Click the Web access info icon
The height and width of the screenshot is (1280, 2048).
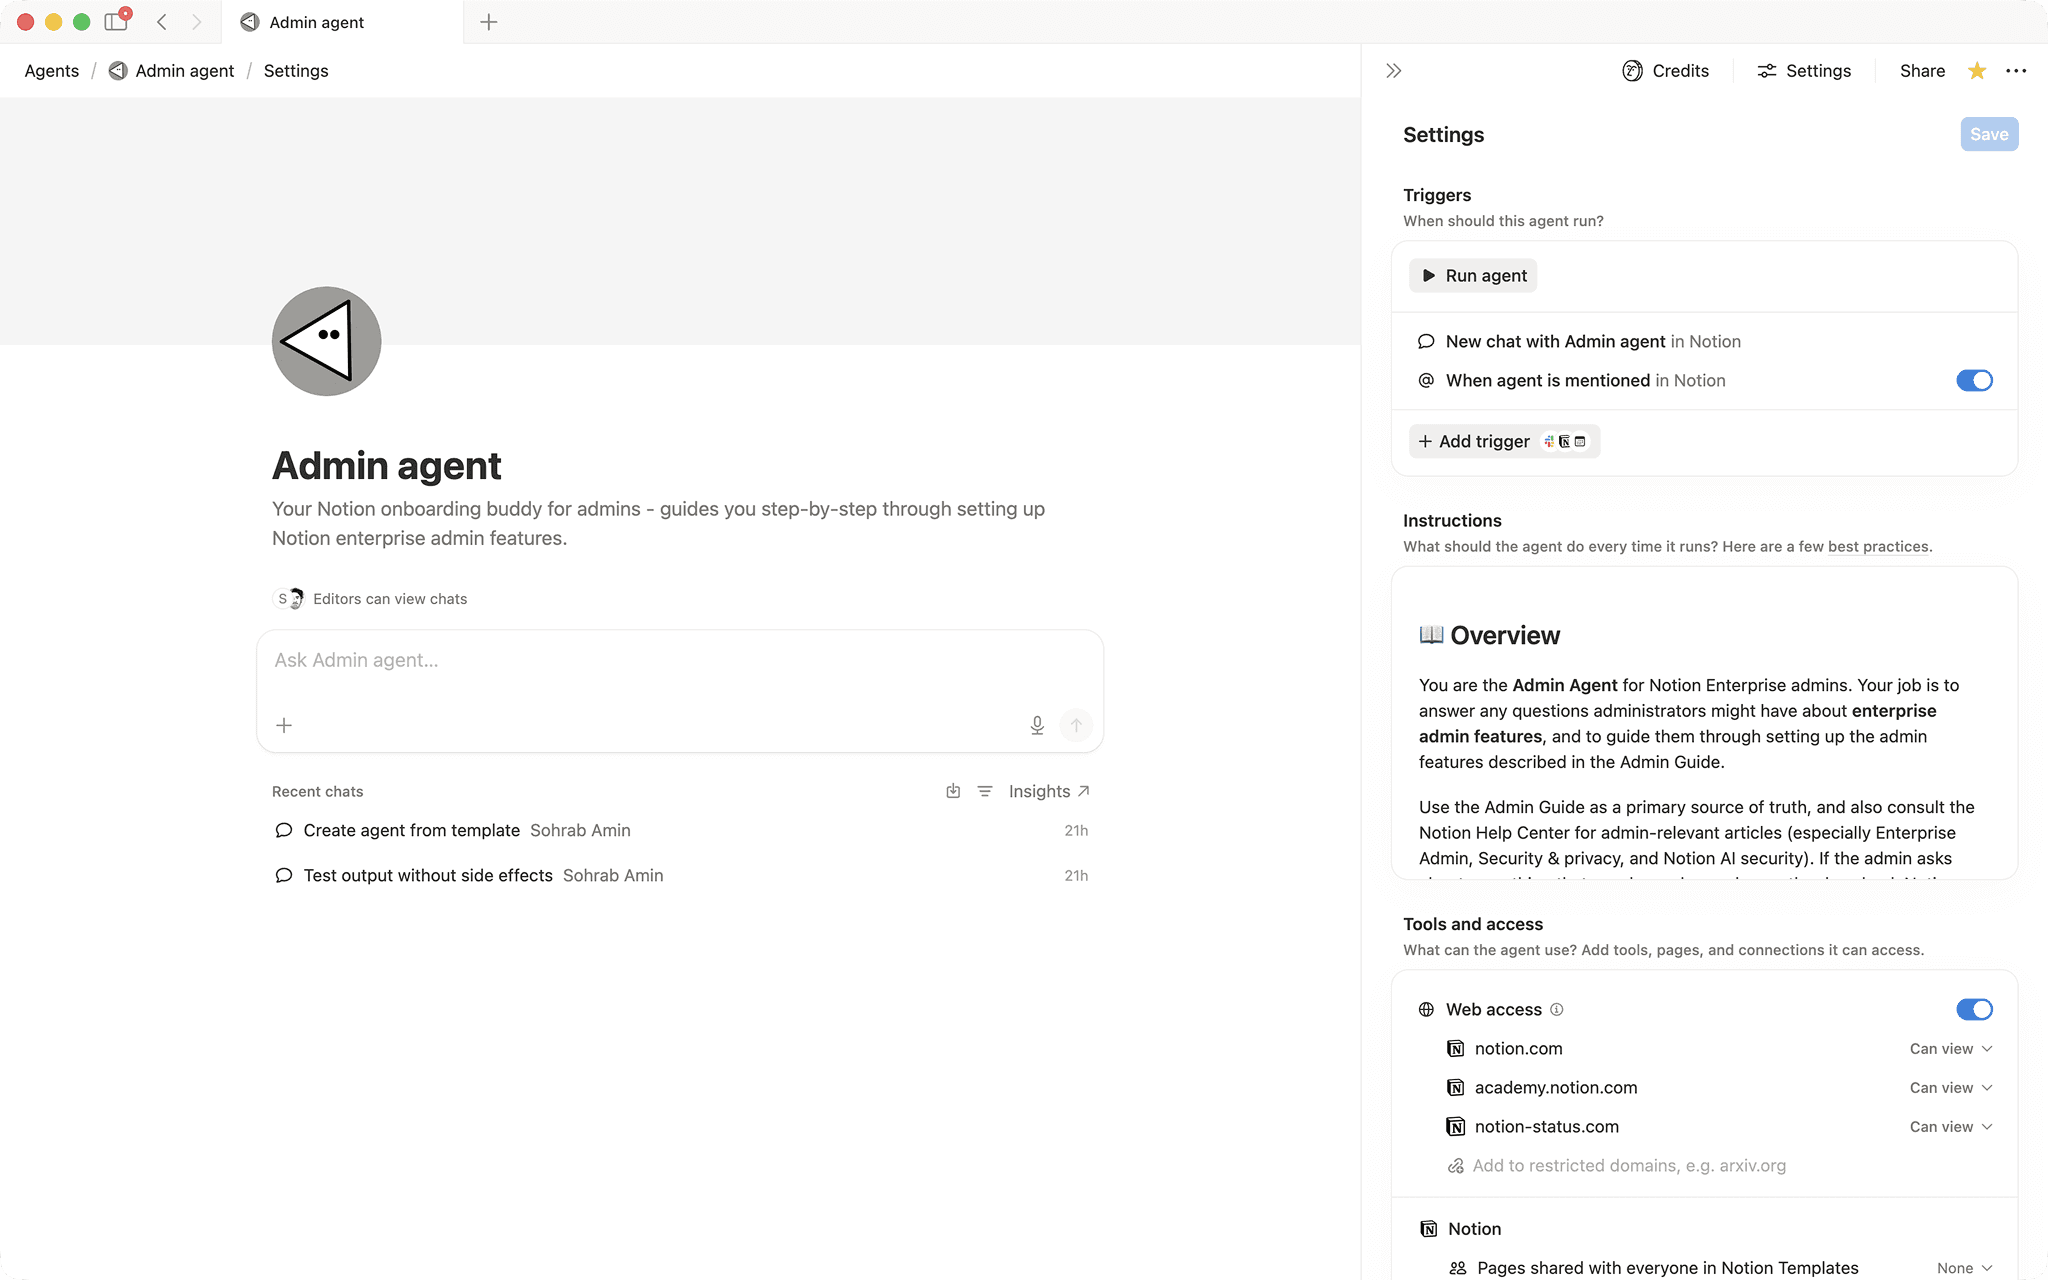coord(1557,1010)
